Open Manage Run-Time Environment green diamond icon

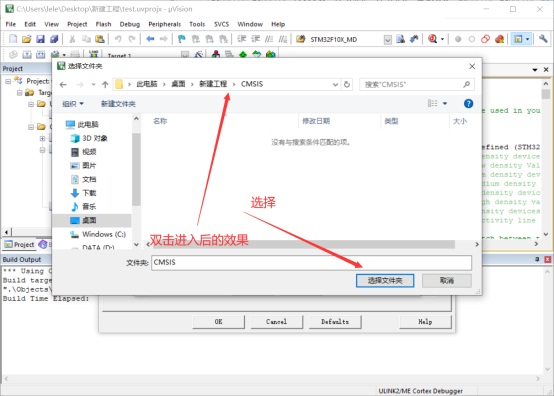(x=243, y=54)
